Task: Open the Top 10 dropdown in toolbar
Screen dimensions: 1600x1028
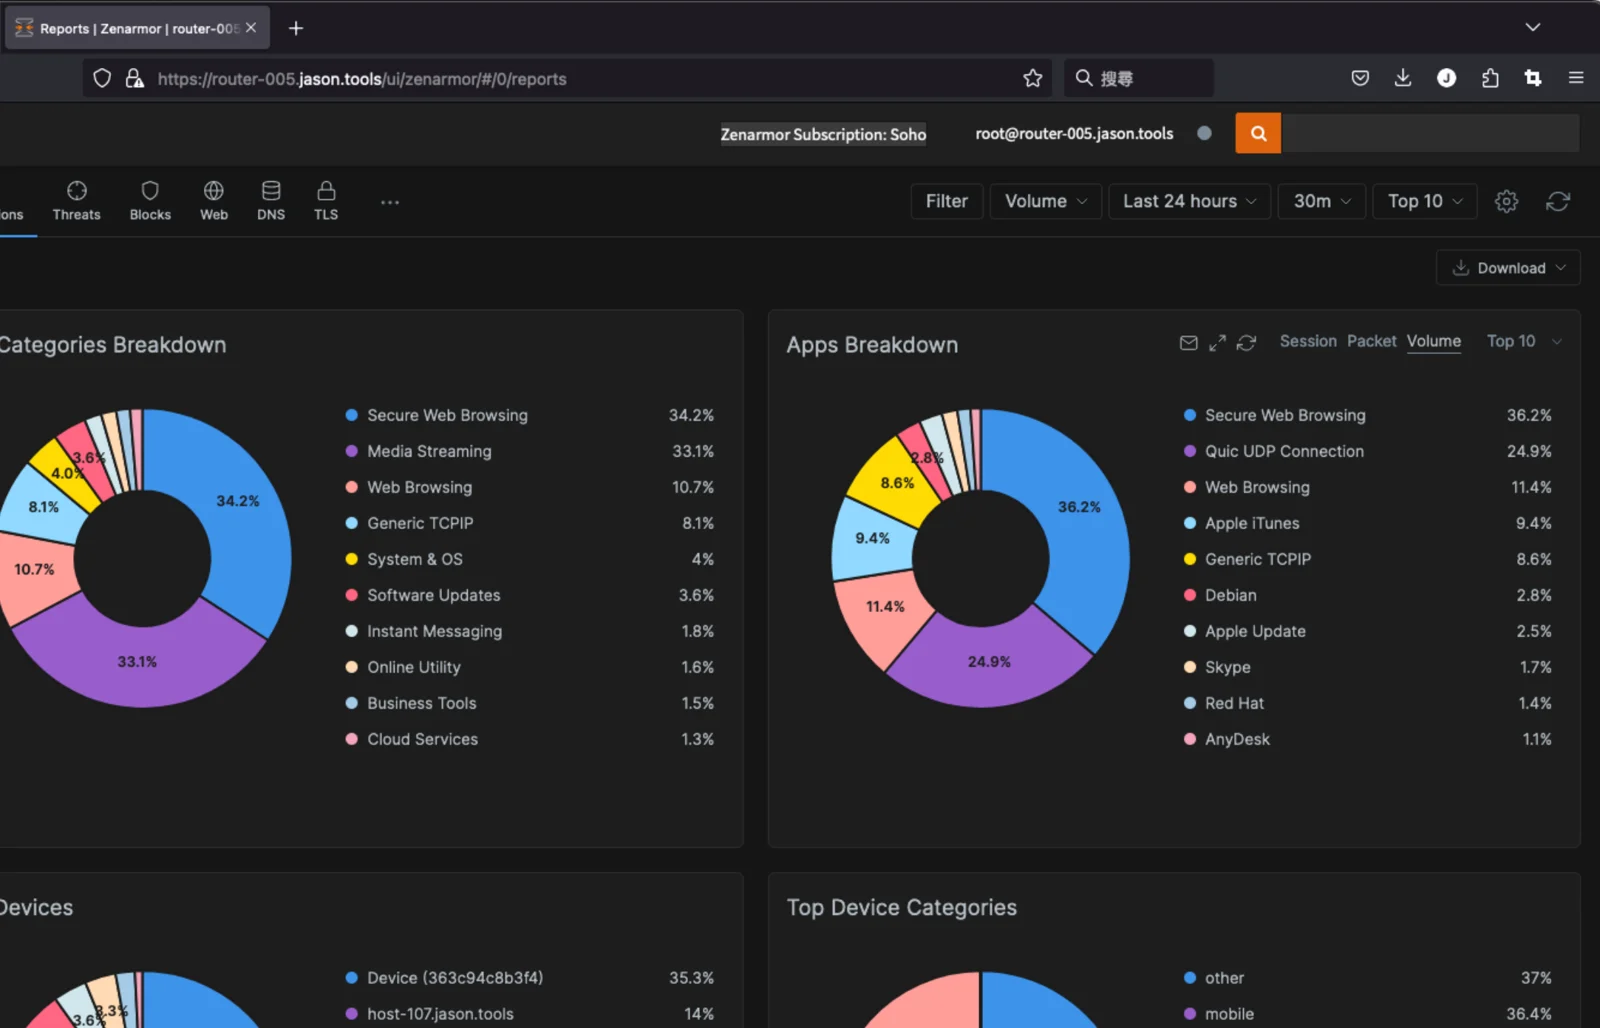Action: pyautogui.click(x=1426, y=201)
